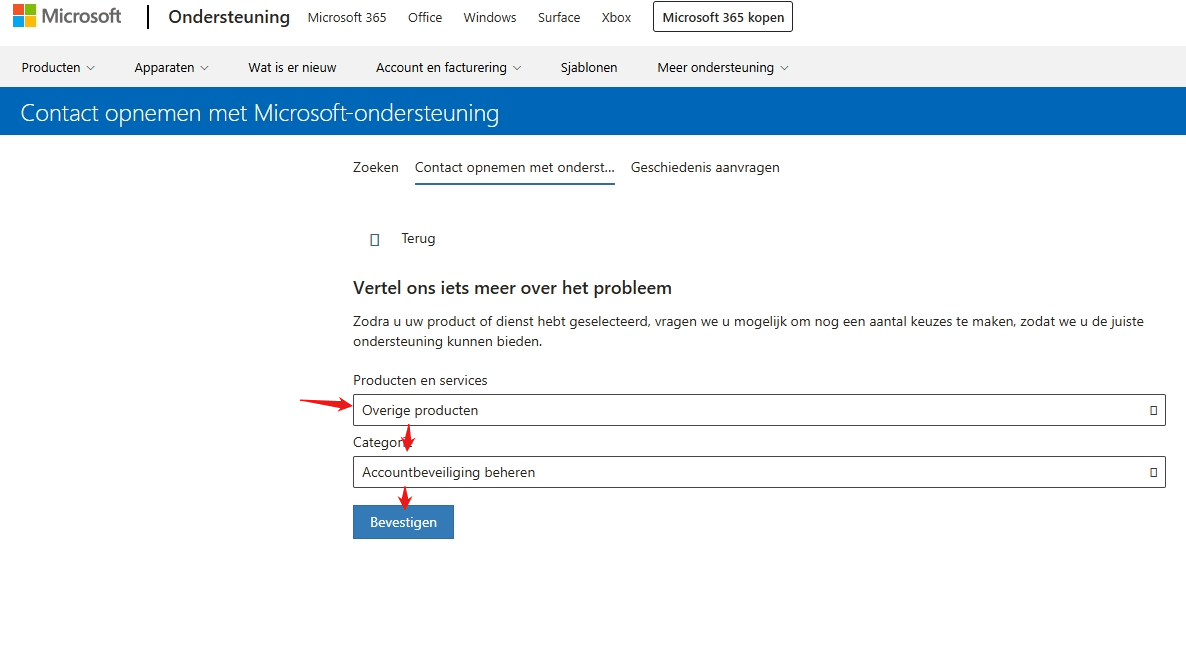
Task: Click the back arrow icon beside Terug
Action: [x=374, y=240]
